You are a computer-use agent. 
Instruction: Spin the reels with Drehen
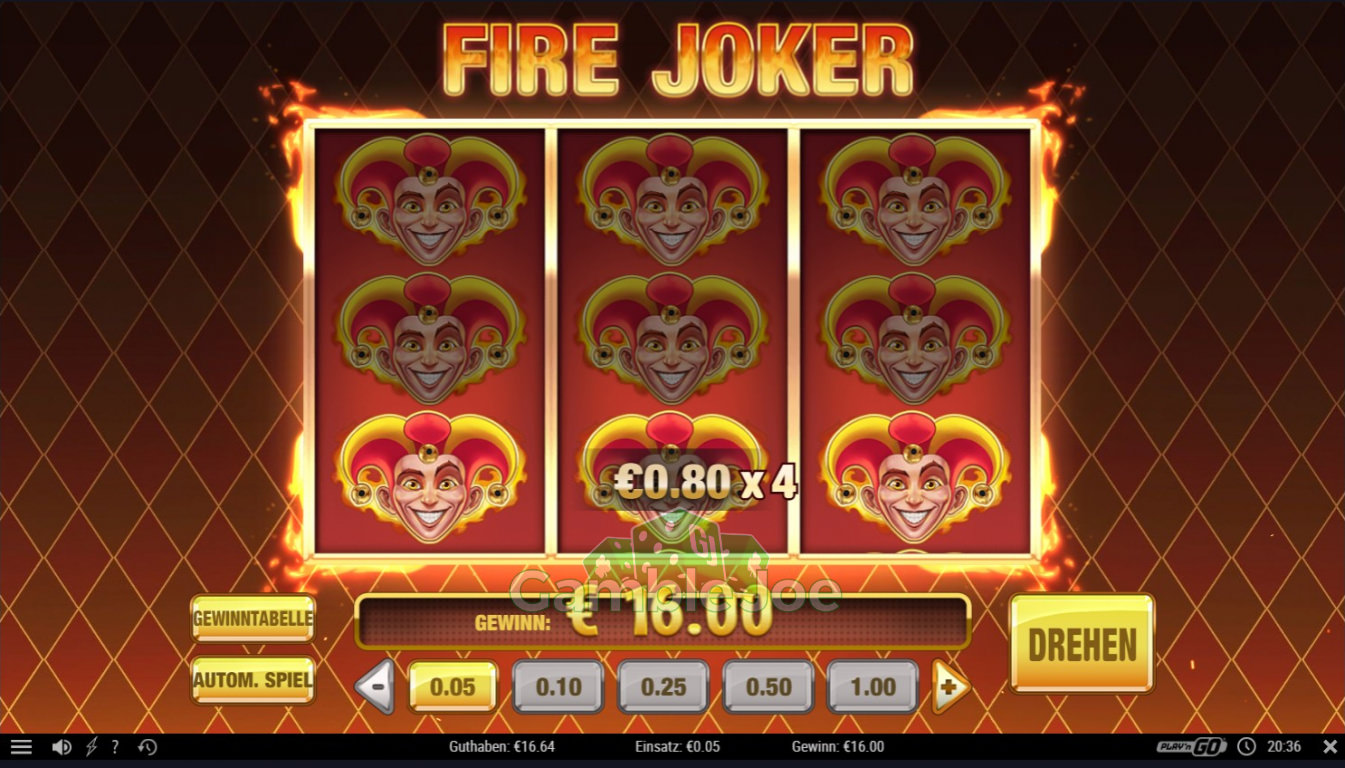(x=1082, y=644)
